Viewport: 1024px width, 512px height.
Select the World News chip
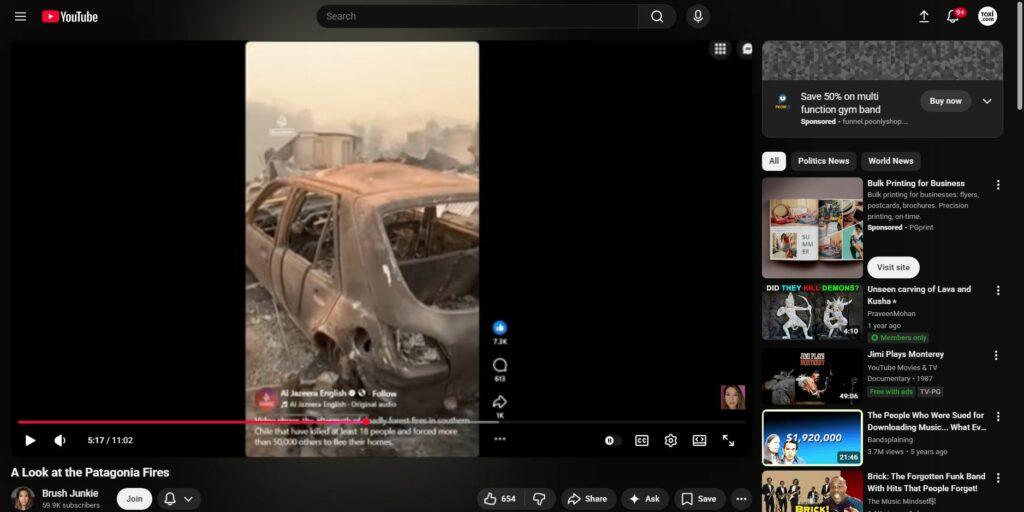[890, 161]
